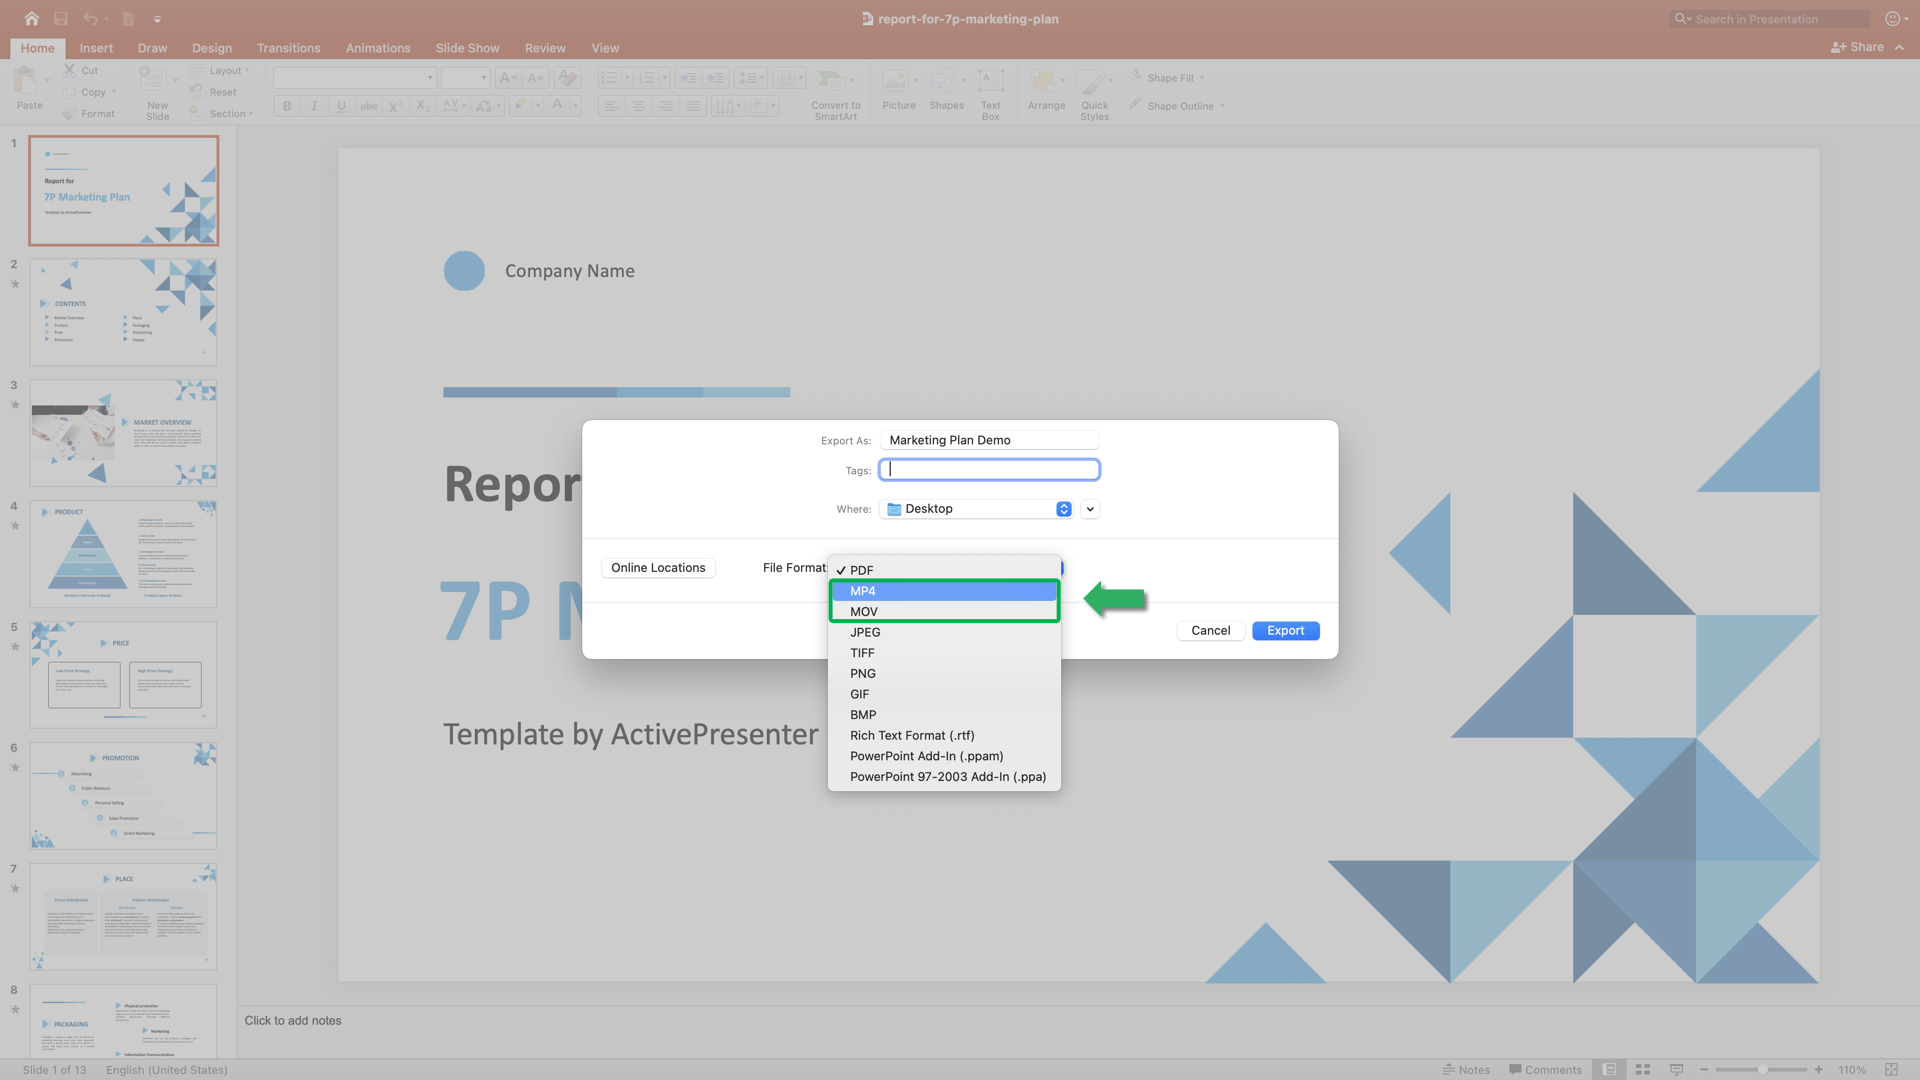This screenshot has width=1920, height=1080.
Task: Click the Comments button in status bar
Action: click(1546, 1069)
